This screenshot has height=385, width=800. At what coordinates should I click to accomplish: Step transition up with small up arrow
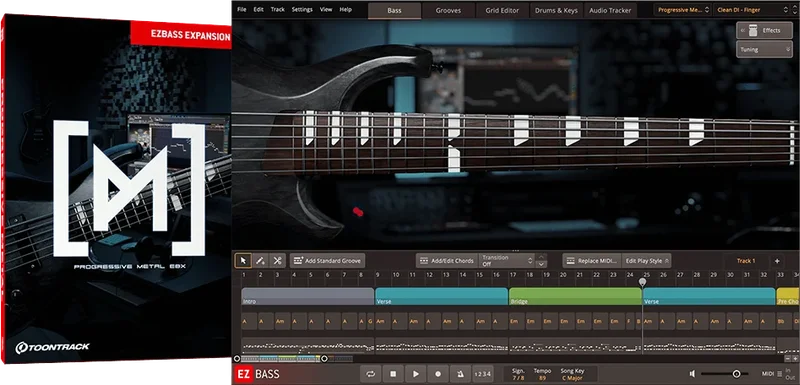(541, 256)
